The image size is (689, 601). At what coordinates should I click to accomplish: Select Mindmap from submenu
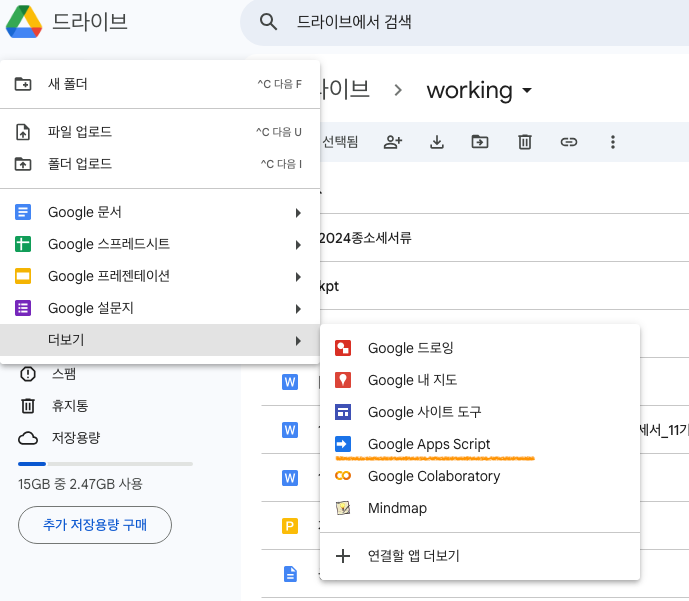[480, 508]
